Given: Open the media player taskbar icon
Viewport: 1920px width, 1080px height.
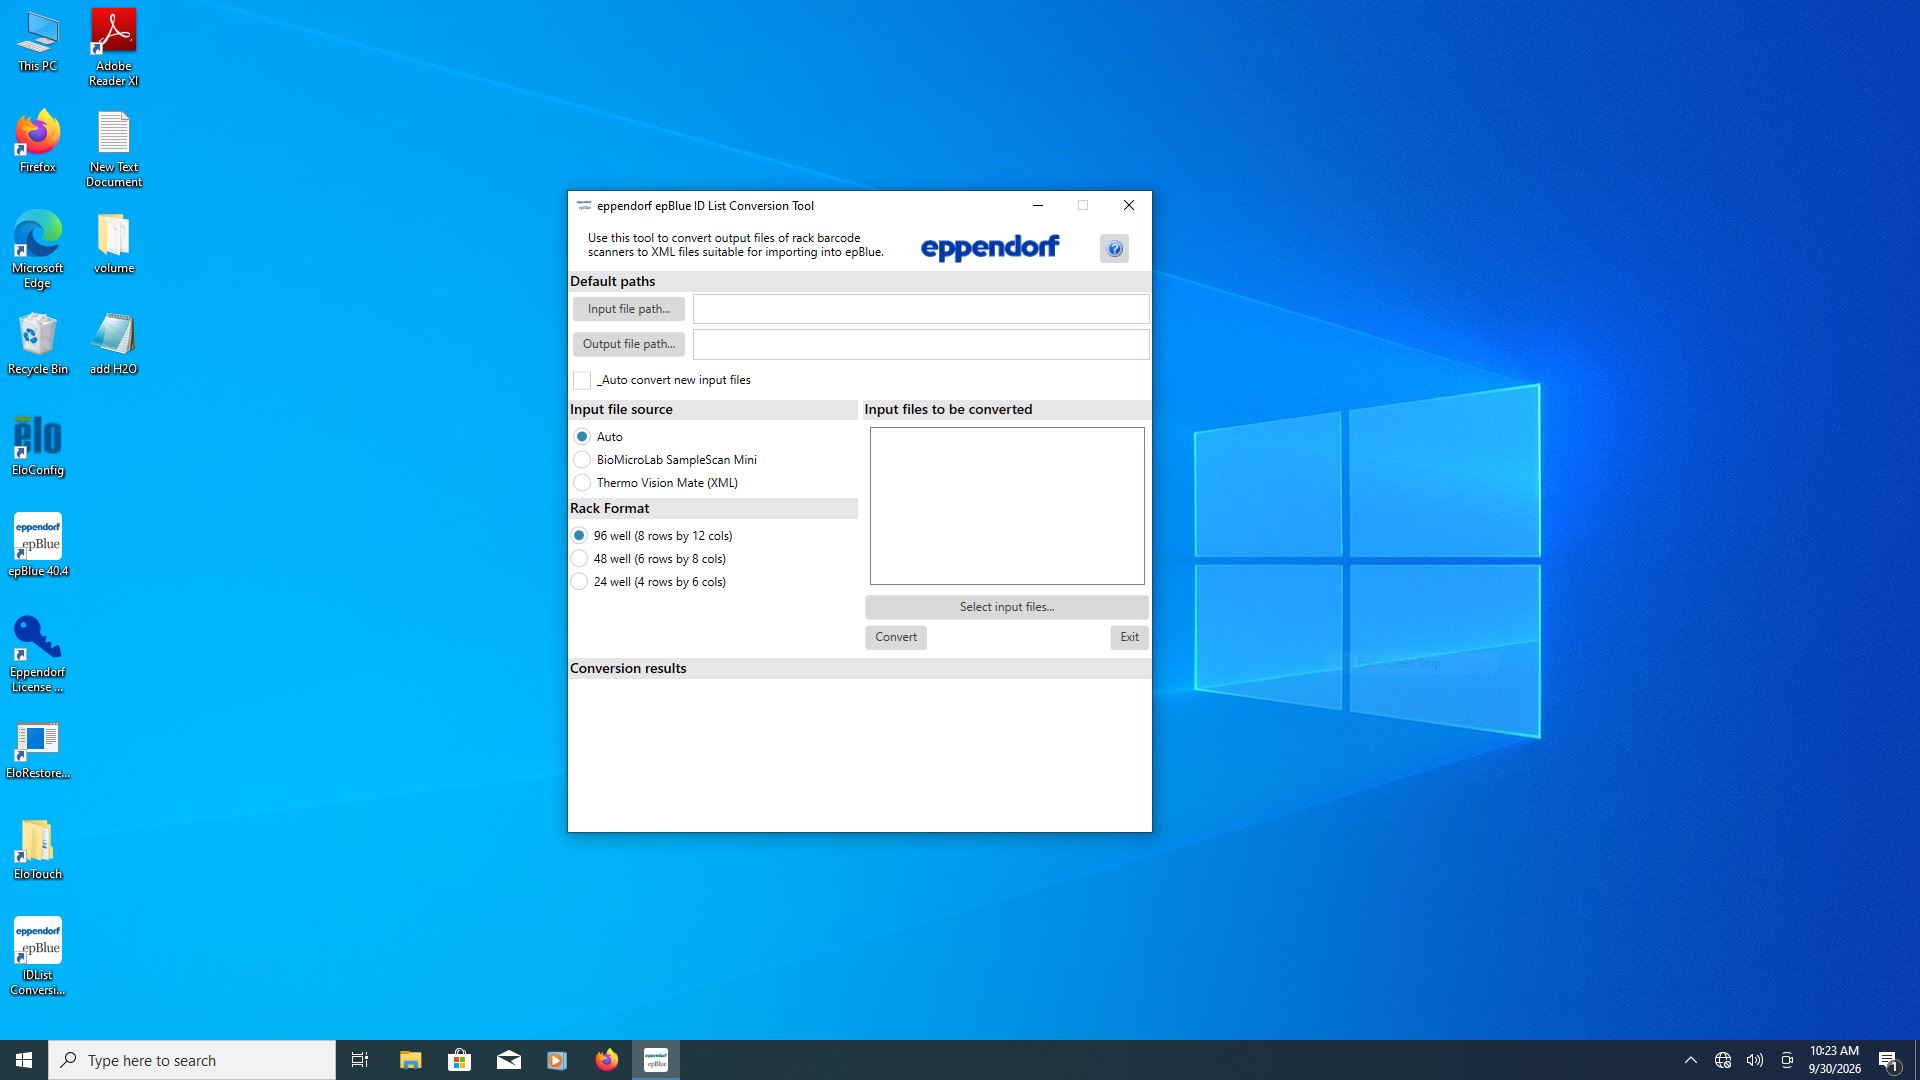Looking at the screenshot, I should pyautogui.click(x=557, y=1060).
